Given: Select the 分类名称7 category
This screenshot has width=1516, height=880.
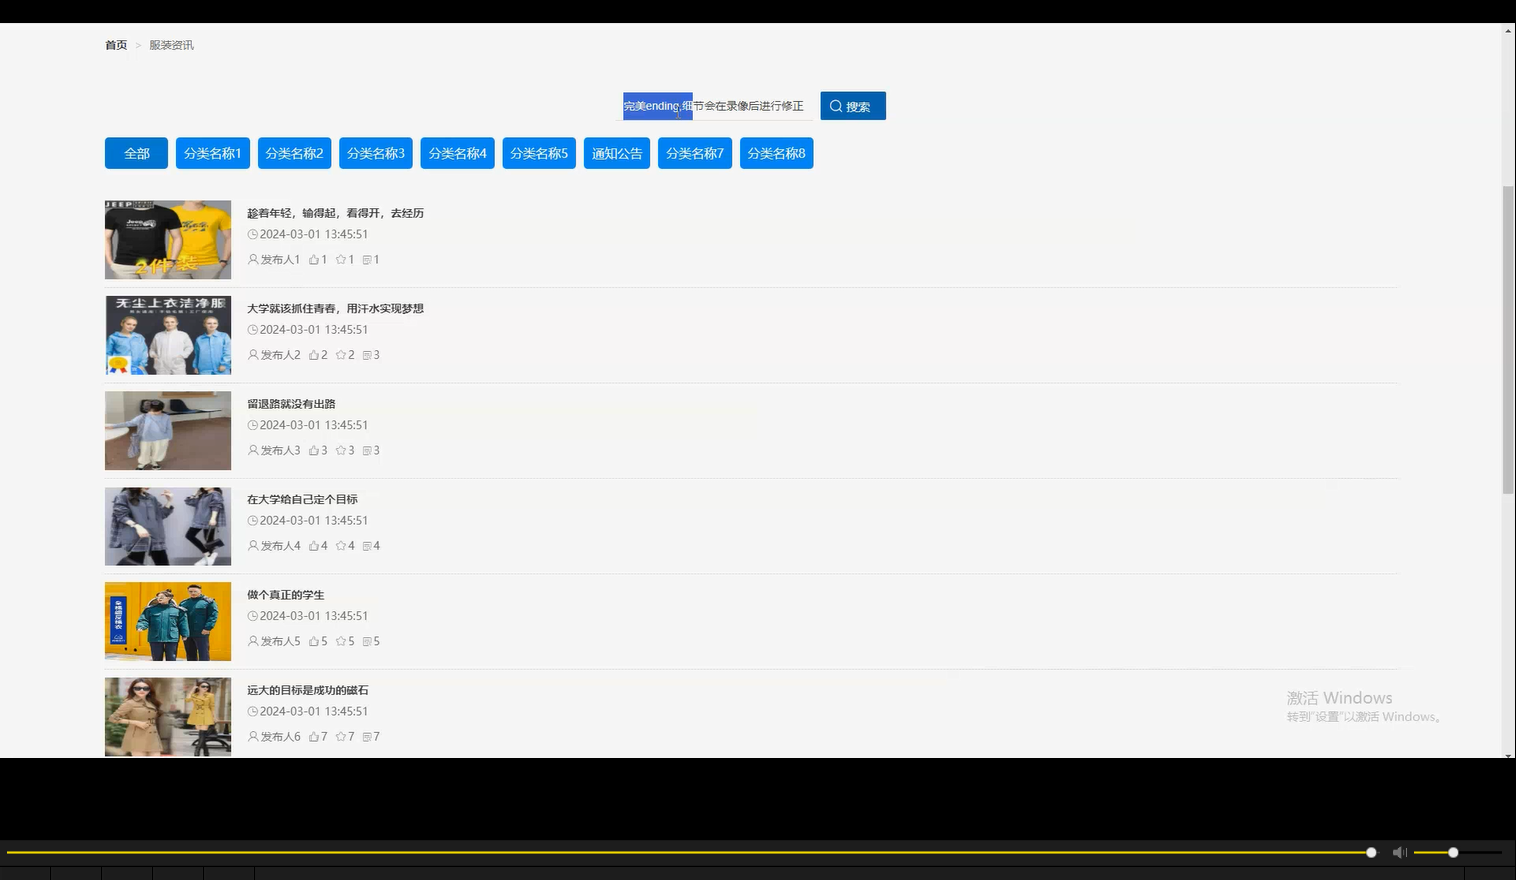Looking at the screenshot, I should click(695, 153).
